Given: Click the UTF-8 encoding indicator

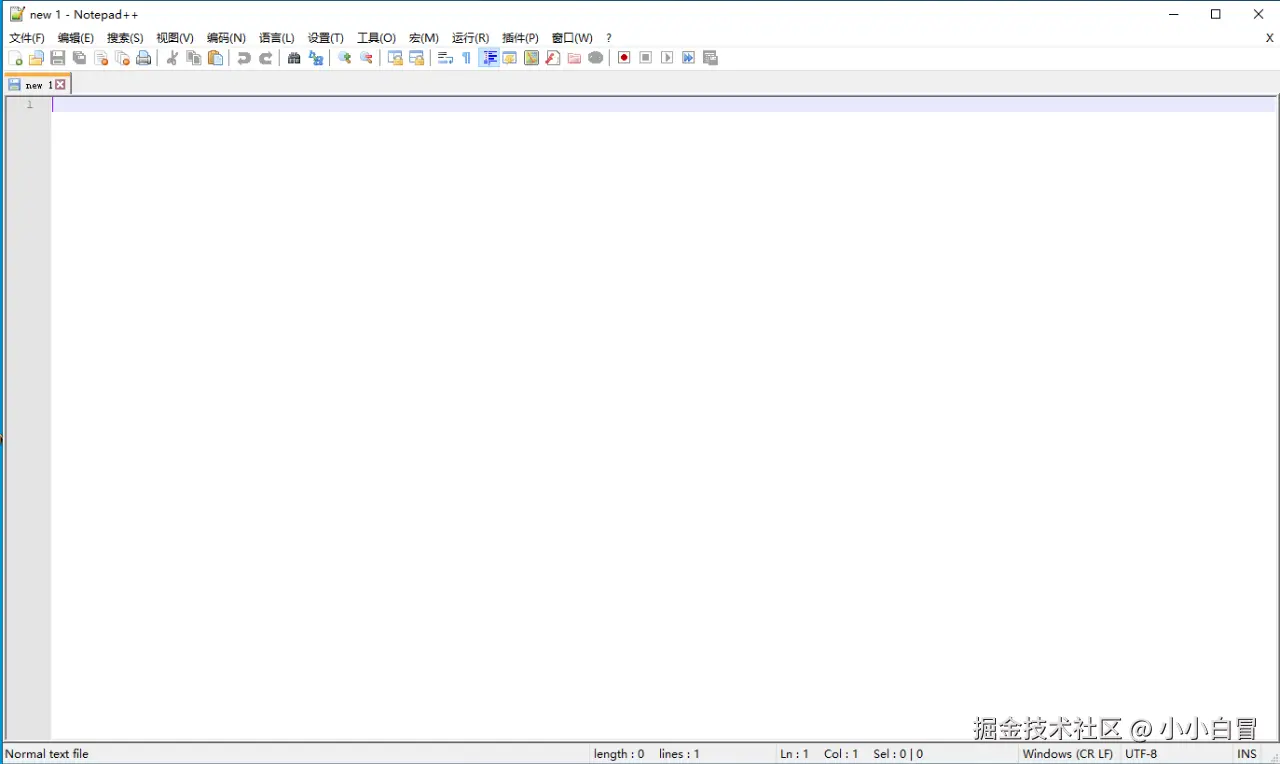Looking at the screenshot, I should click(1141, 754).
